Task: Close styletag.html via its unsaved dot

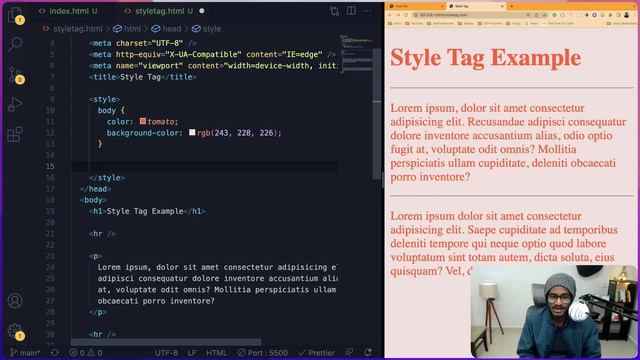Action: (202, 11)
